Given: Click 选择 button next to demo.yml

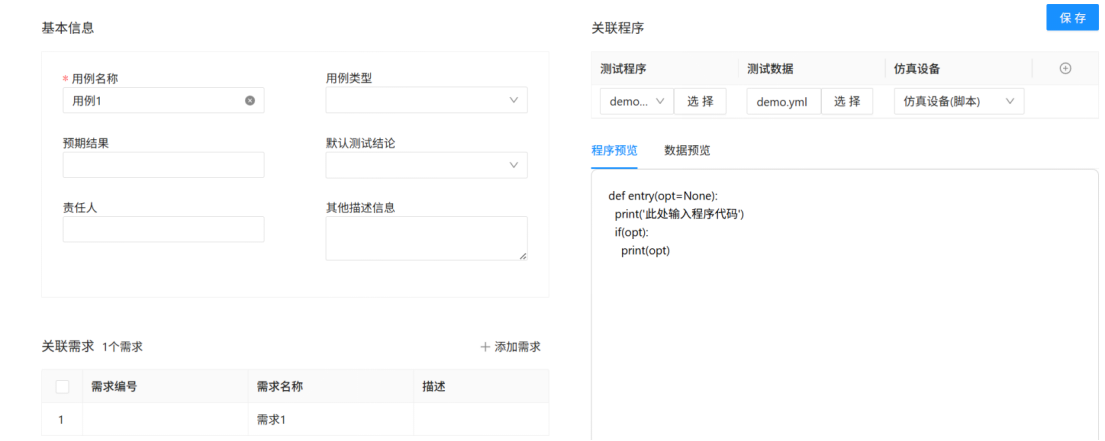Looking at the screenshot, I should (x=847, y=101).
